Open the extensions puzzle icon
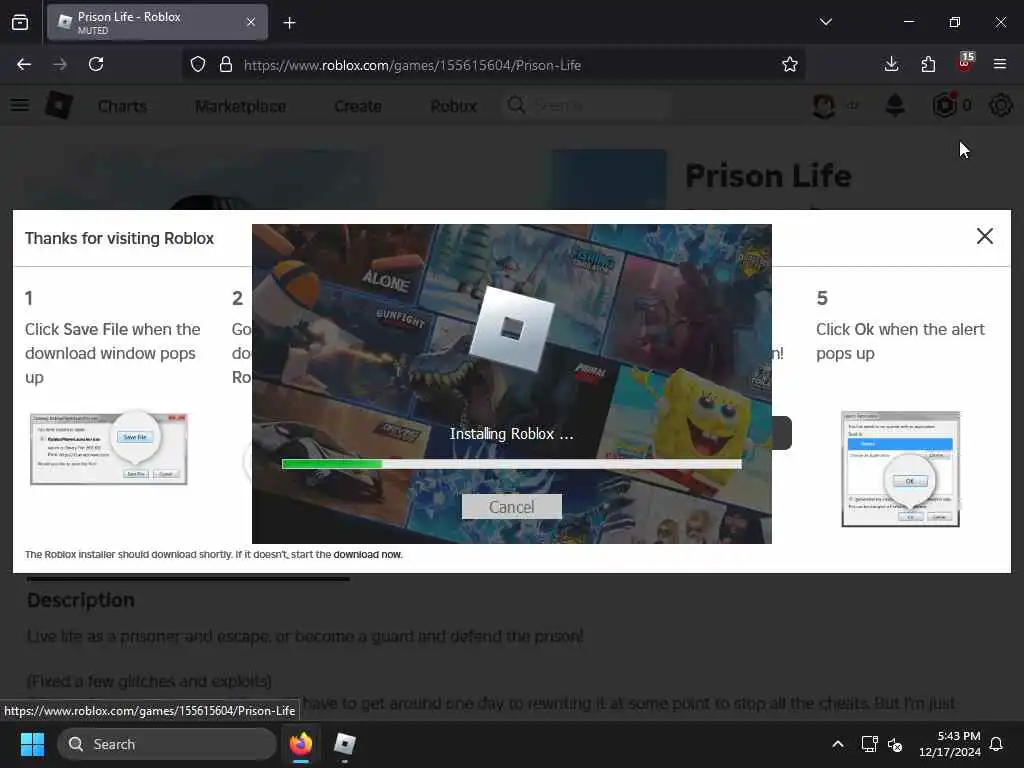 coord(928,64)
